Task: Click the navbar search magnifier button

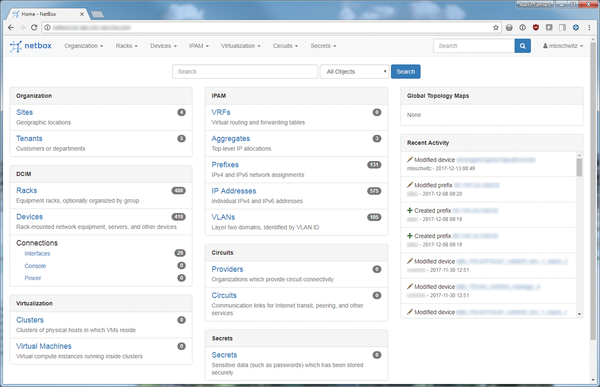Action: 522,46
